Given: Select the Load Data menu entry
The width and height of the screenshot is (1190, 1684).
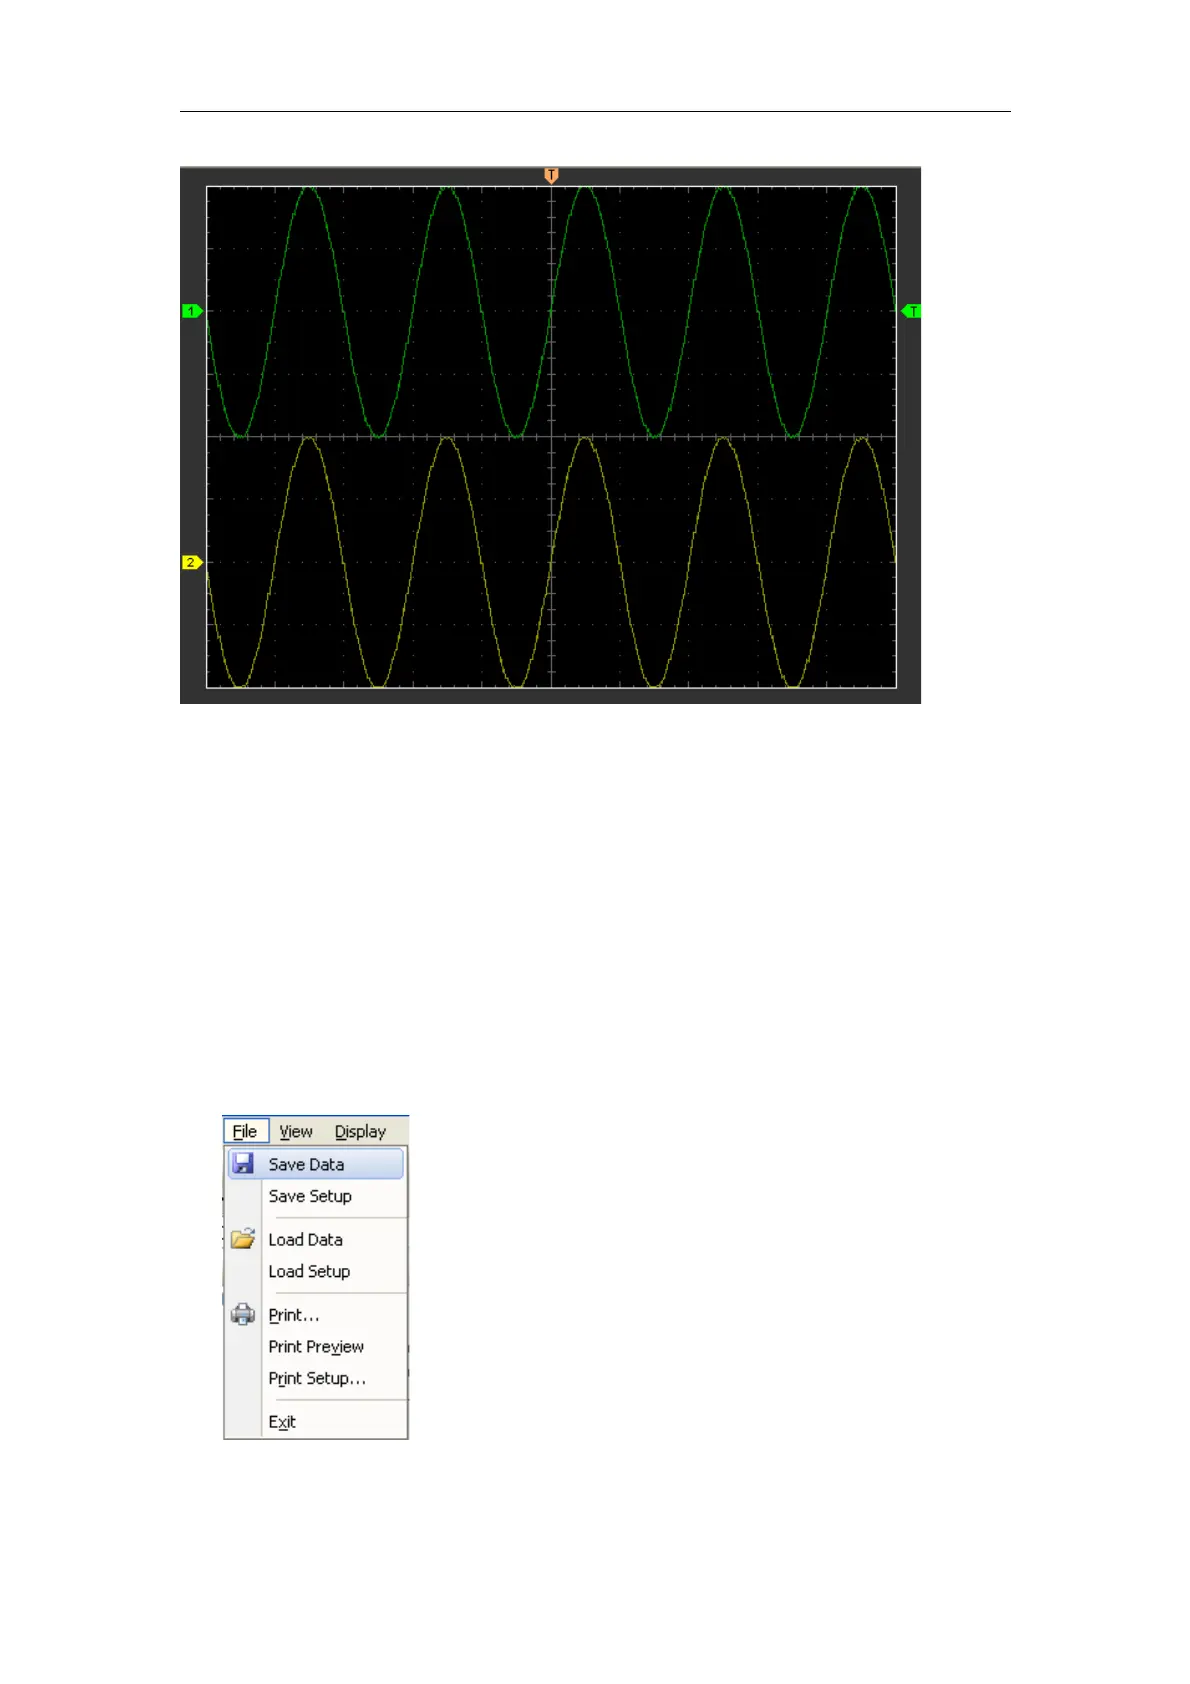Looking at the screenshot, I should [305, 1240].
